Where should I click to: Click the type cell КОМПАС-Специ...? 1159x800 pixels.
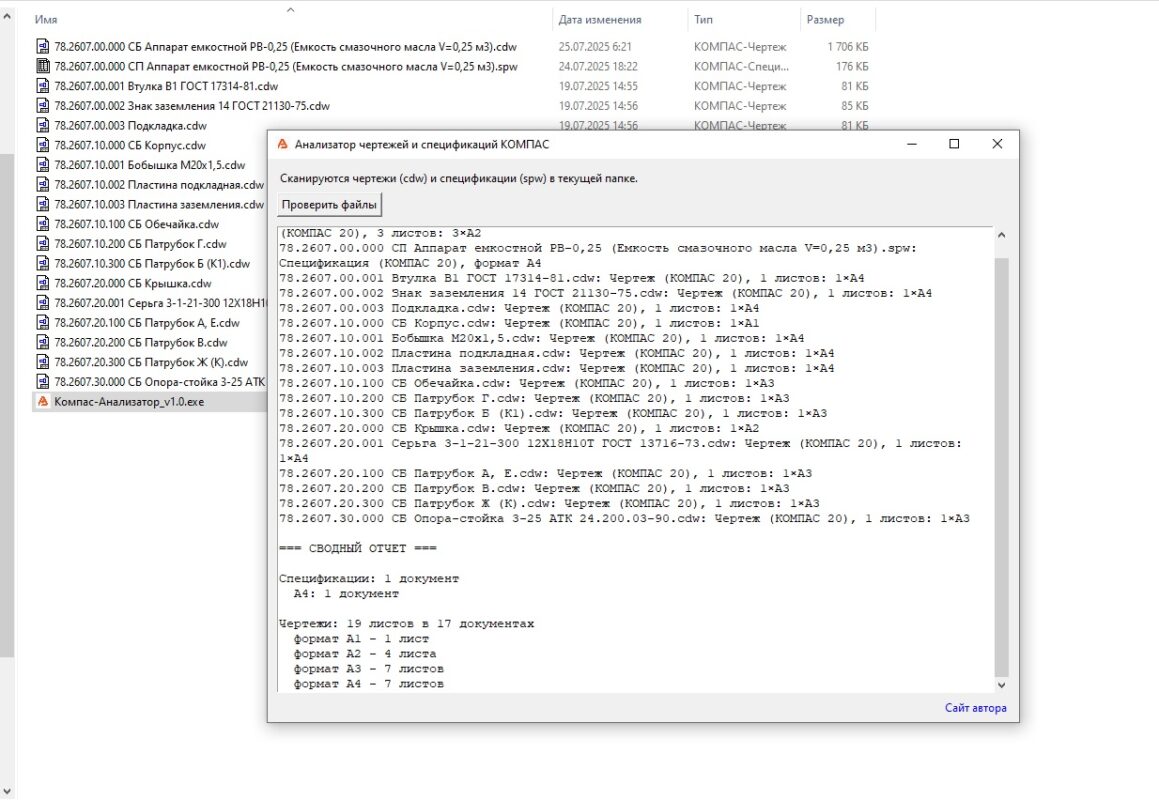[x=741, y=66]
